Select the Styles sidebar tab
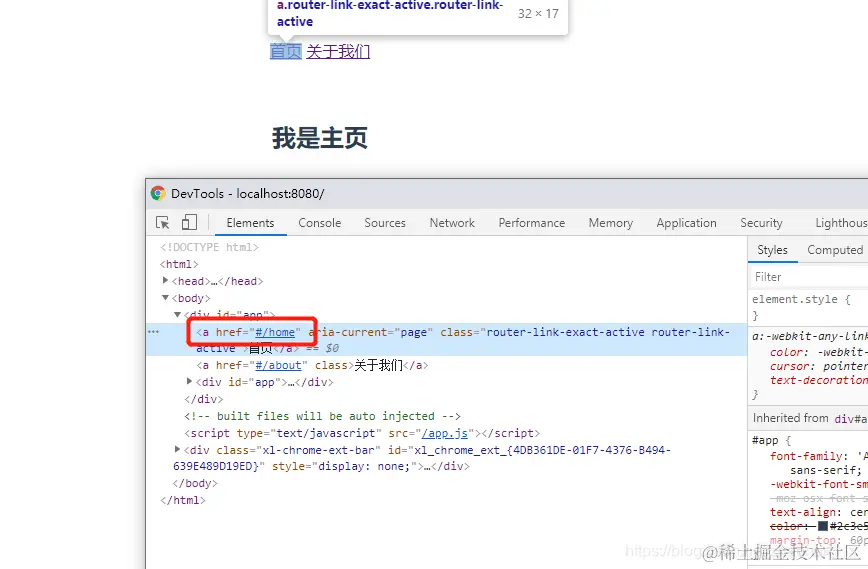This screenshot has height=569, width=868. 772,250
